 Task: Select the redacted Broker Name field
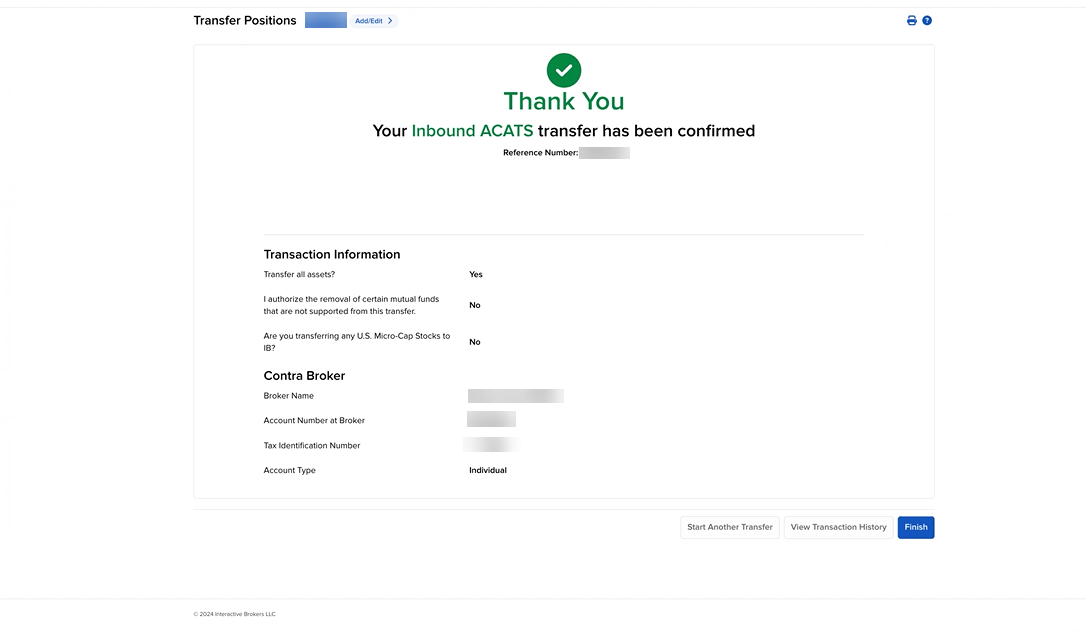[515, 395]
